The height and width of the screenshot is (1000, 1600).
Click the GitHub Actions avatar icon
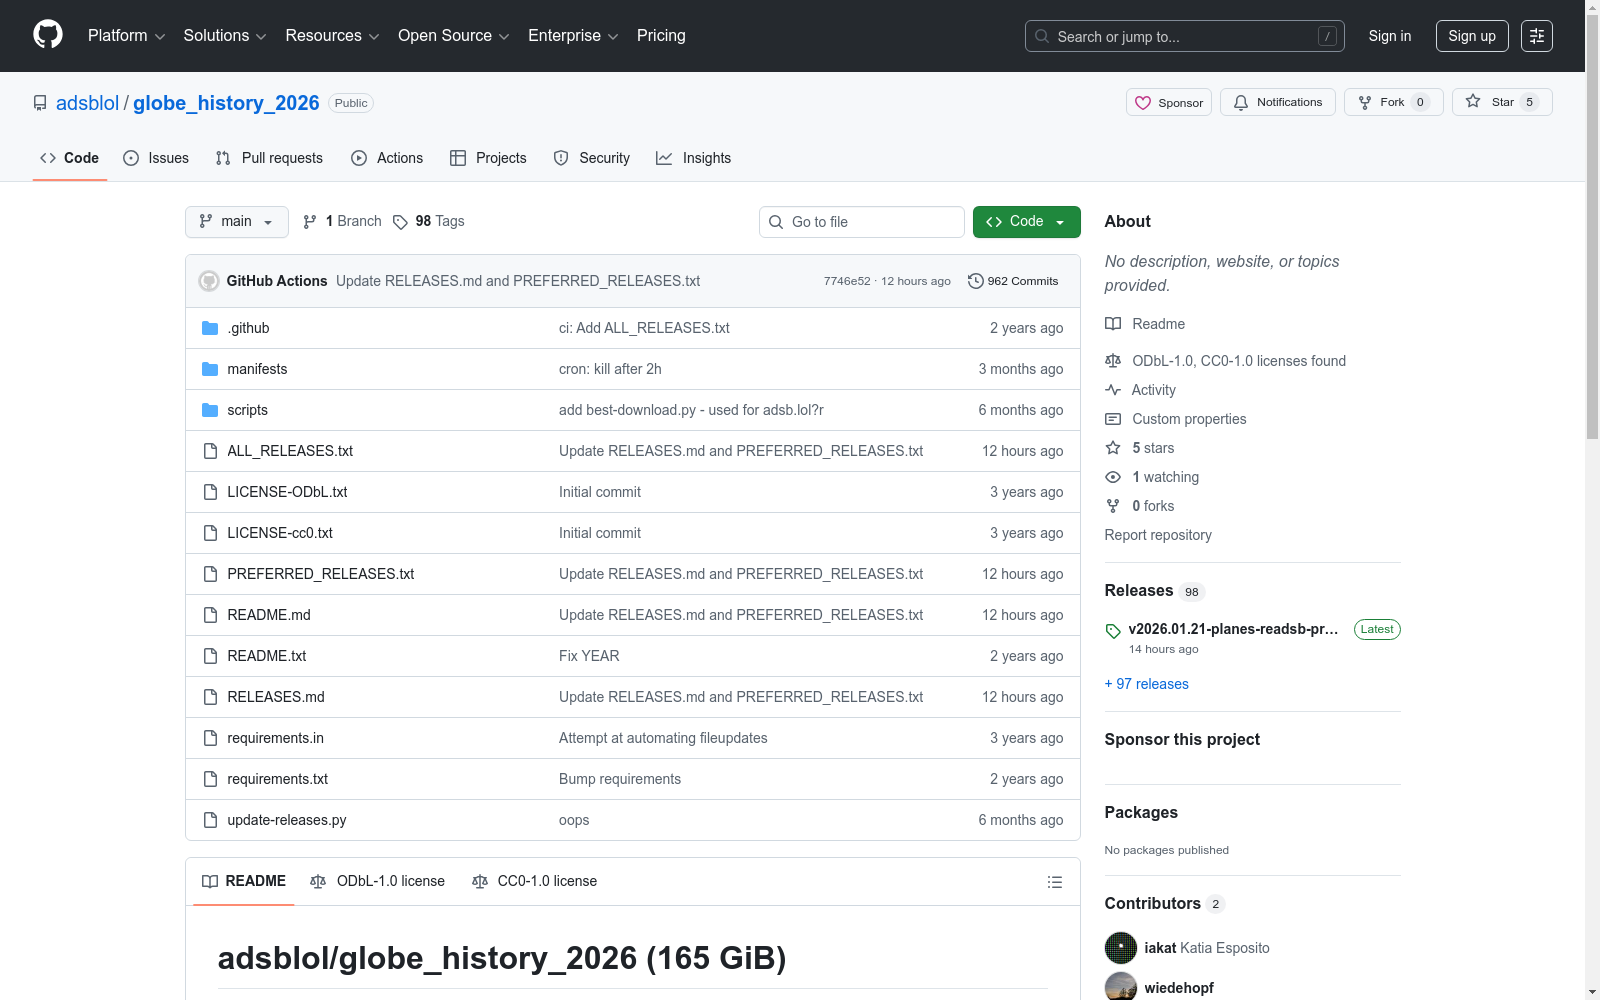tap(209, 281)
